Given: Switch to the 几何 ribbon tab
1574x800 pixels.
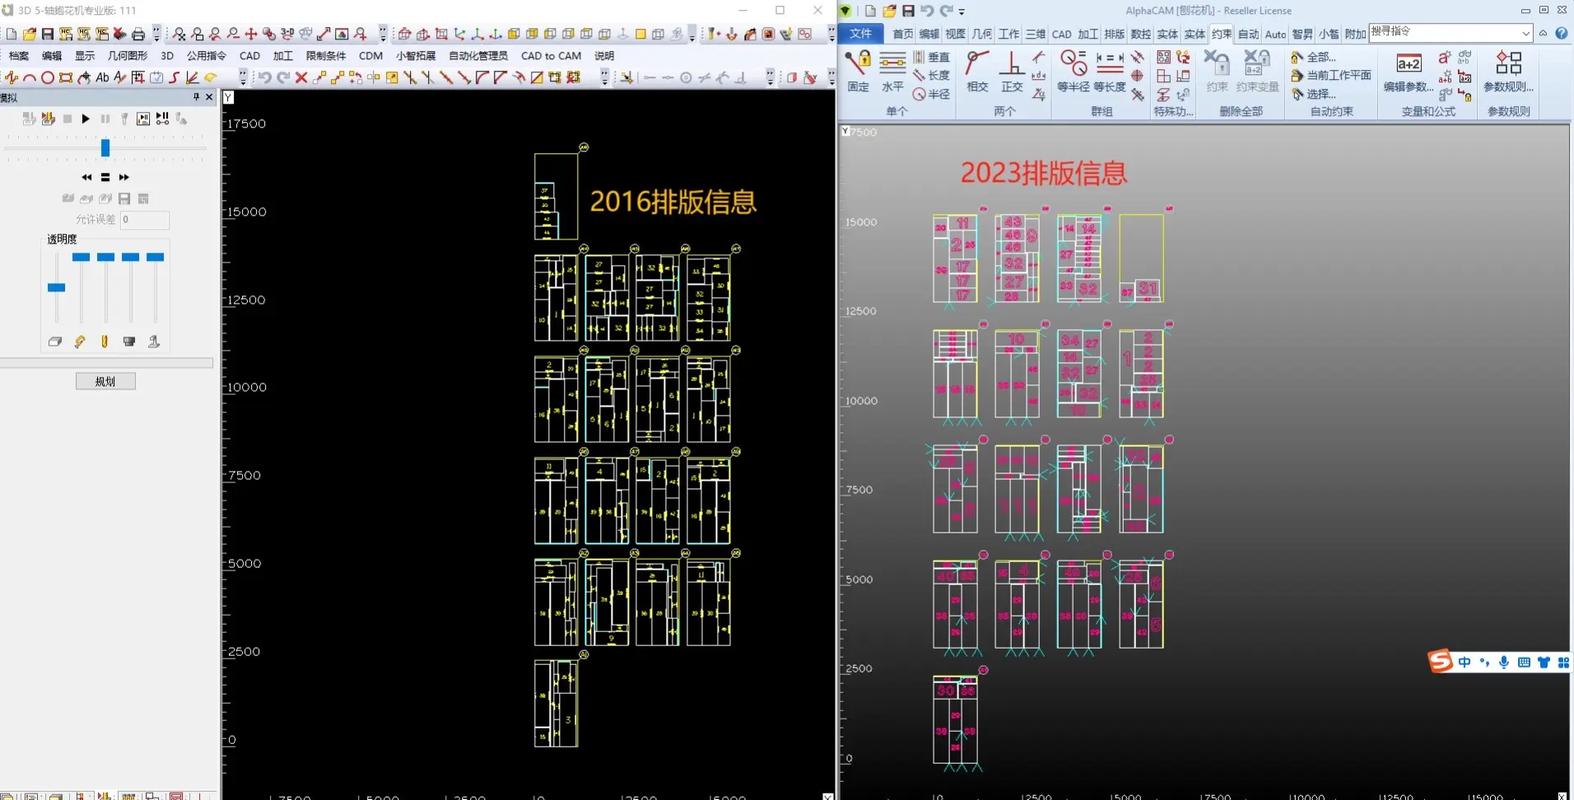Looking at the screenshot, I should [982, 34].
